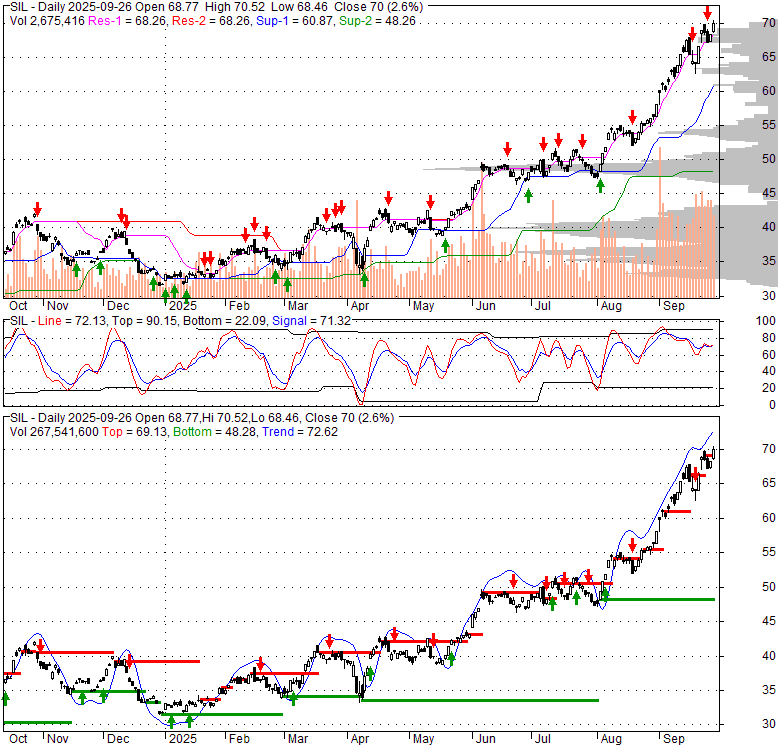Select 'Top = 90.15' in oscillator panel
This screenshot has width=780, height=745.
click(x=144, y=321)
